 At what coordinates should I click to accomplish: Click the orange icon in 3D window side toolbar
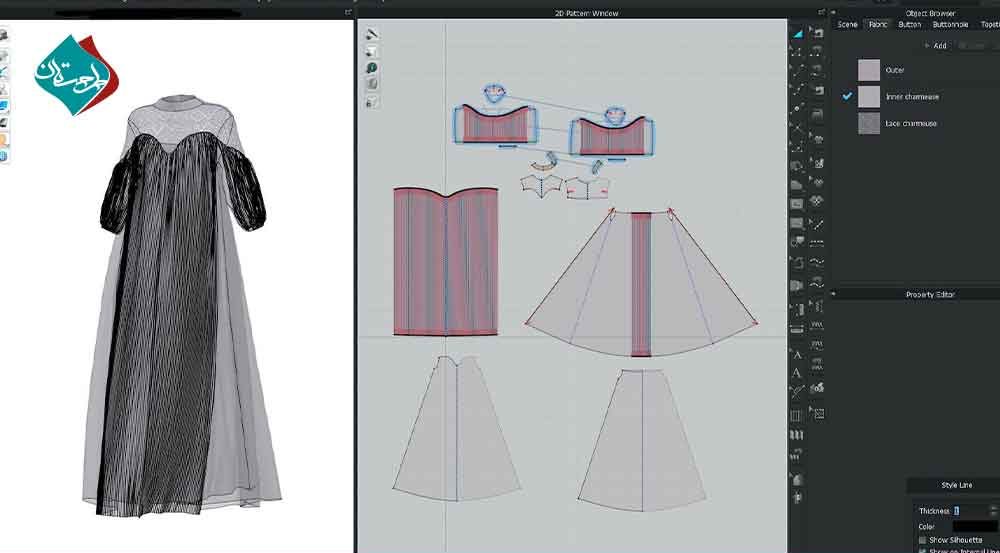(x=4, y=140)
